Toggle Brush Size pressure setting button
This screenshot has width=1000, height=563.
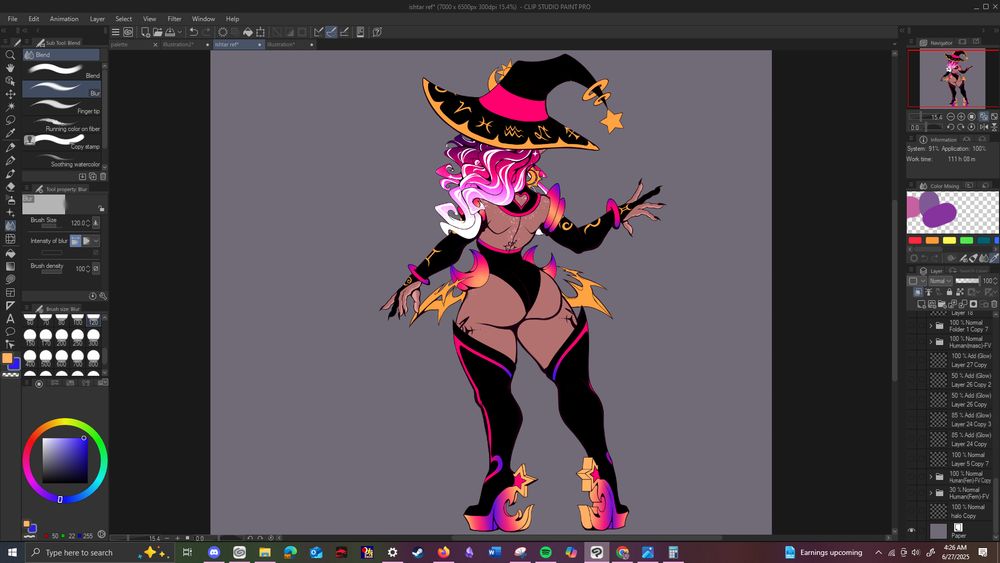pos(96,223)
